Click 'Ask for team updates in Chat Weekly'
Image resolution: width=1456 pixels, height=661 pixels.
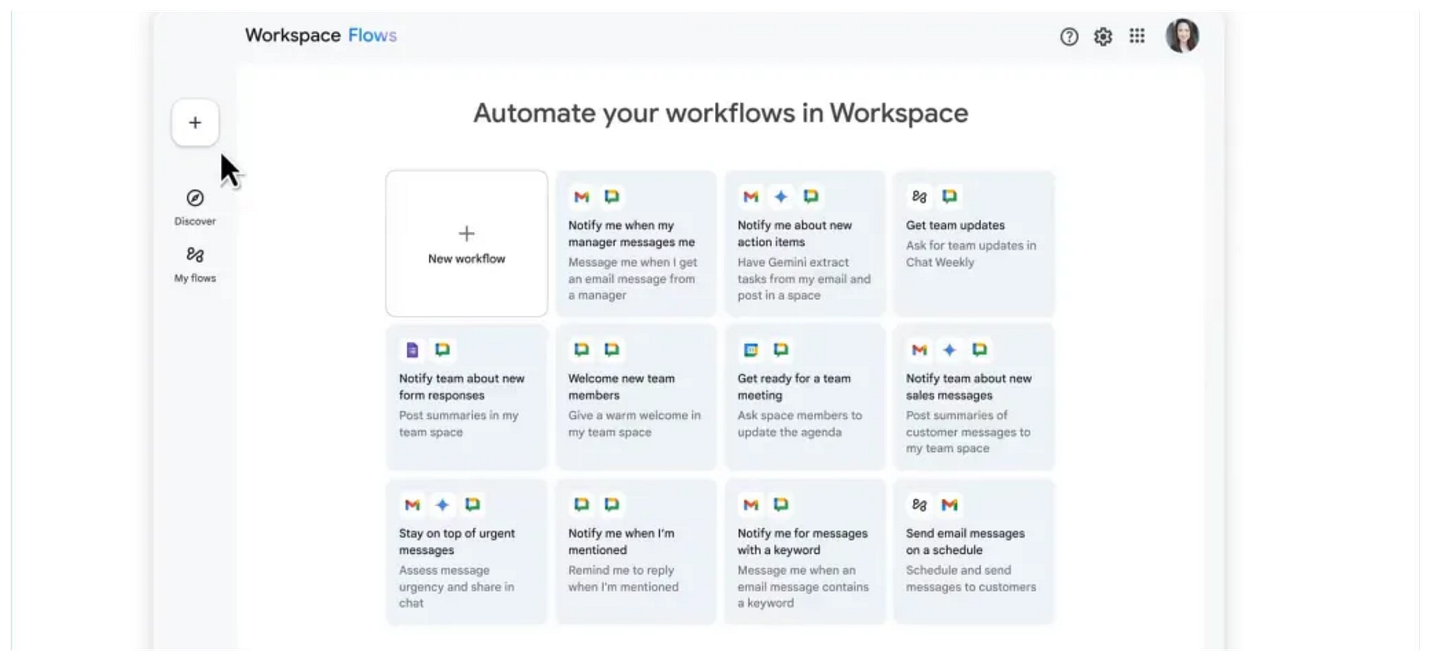tap(971, 254)
